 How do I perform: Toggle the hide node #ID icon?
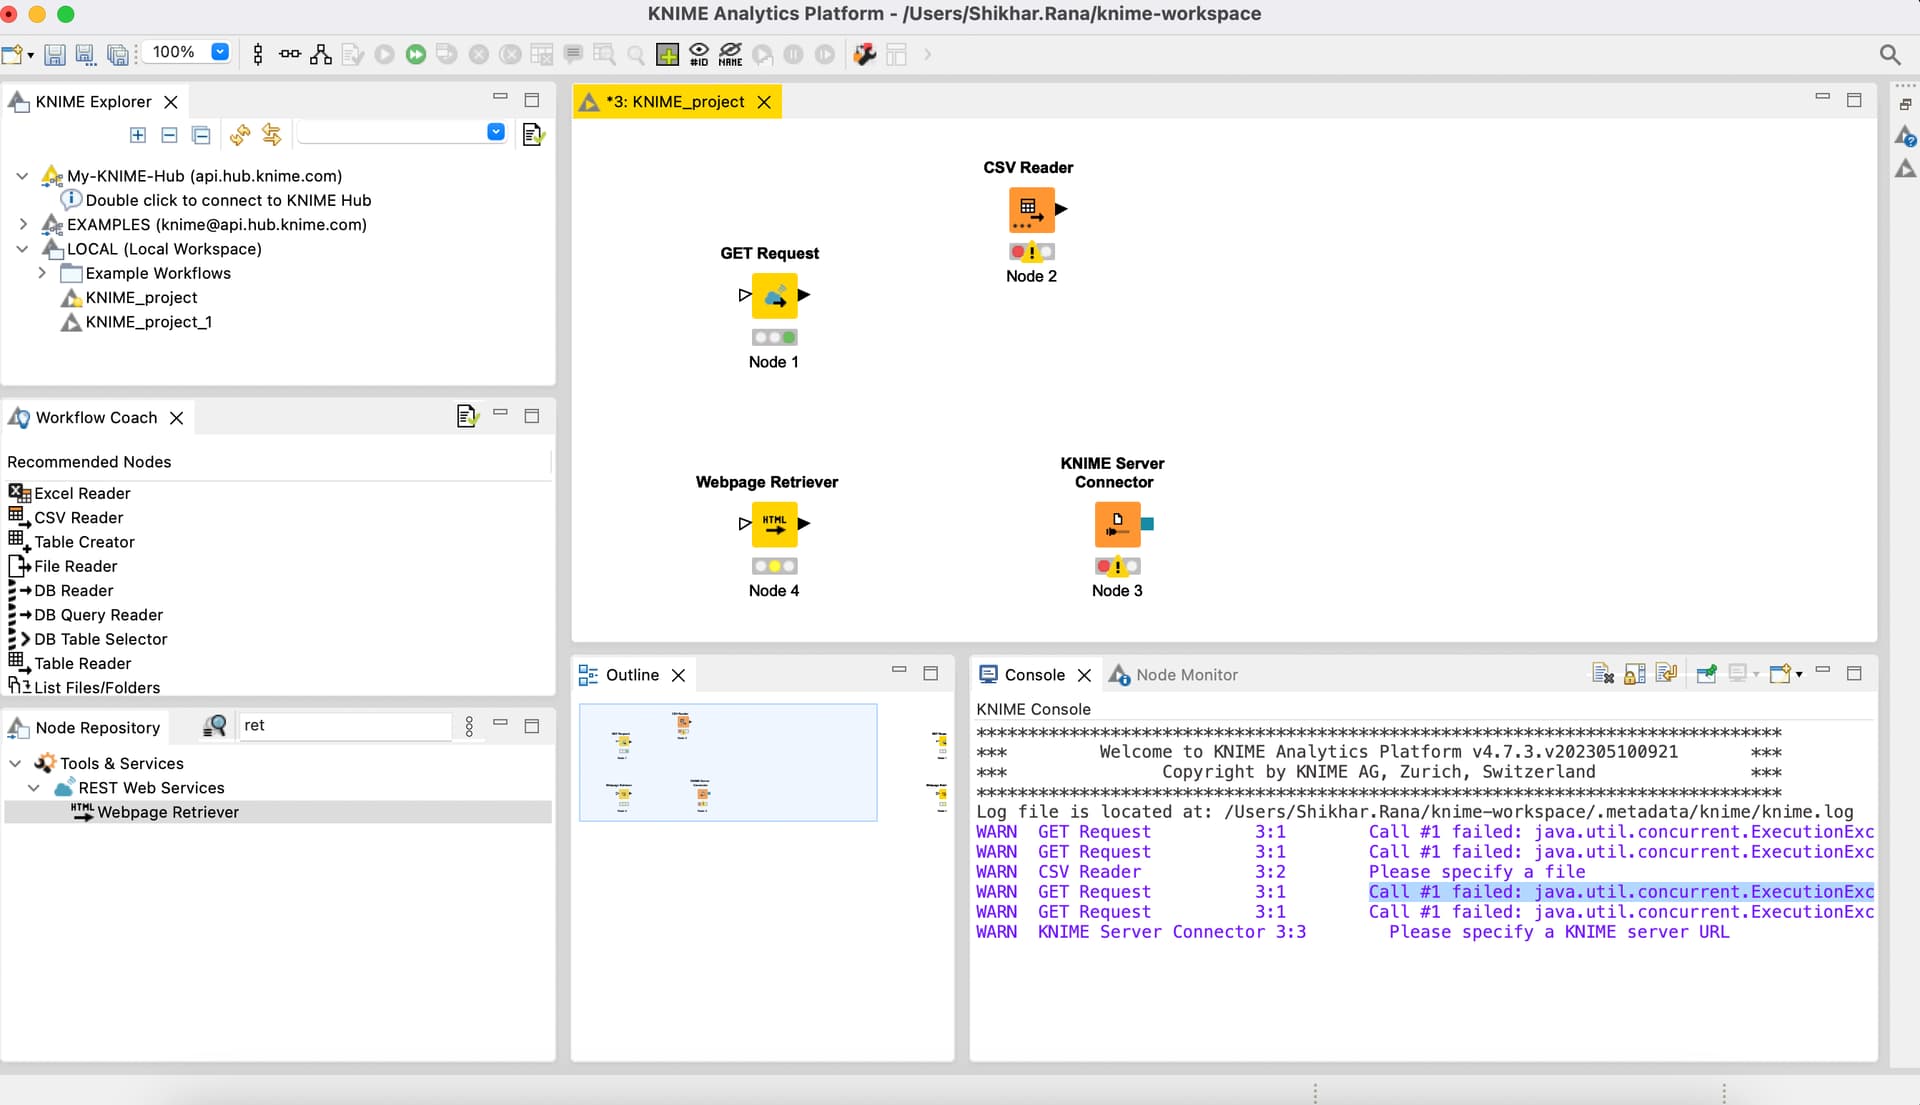(x=699, y=54)
